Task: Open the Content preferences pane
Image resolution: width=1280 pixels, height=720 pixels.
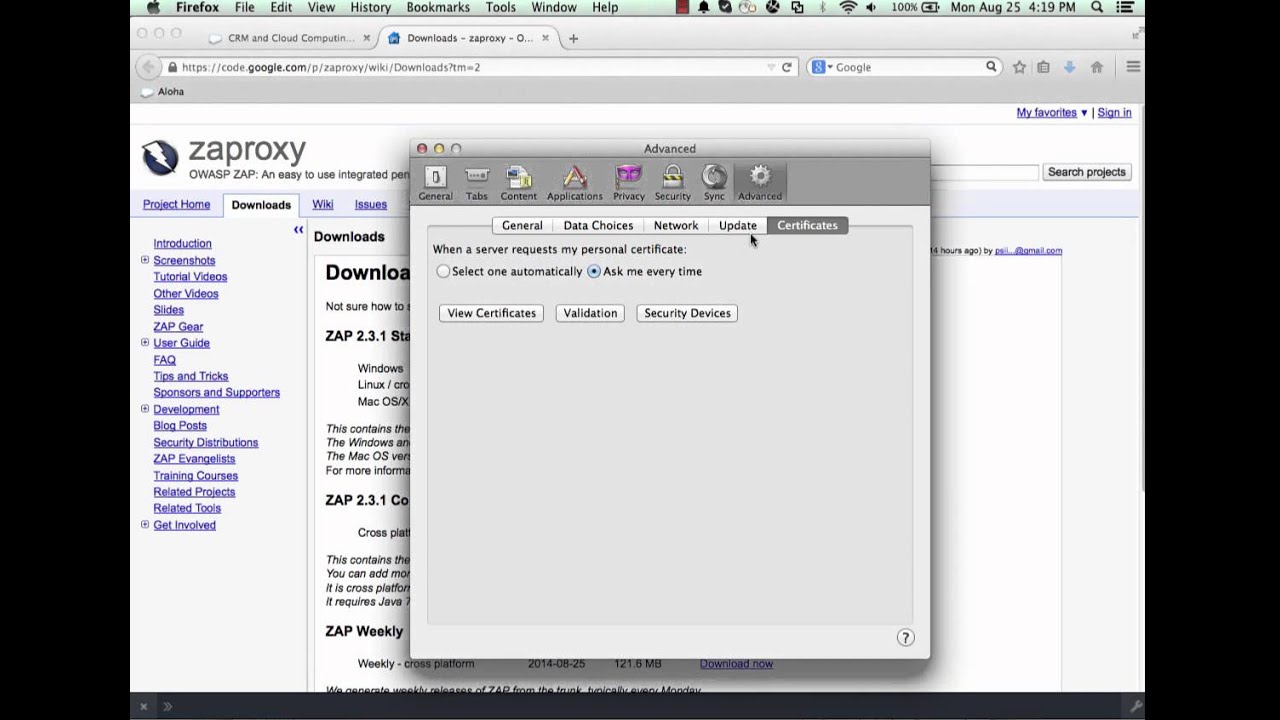Action: click(x=518, y=183)
